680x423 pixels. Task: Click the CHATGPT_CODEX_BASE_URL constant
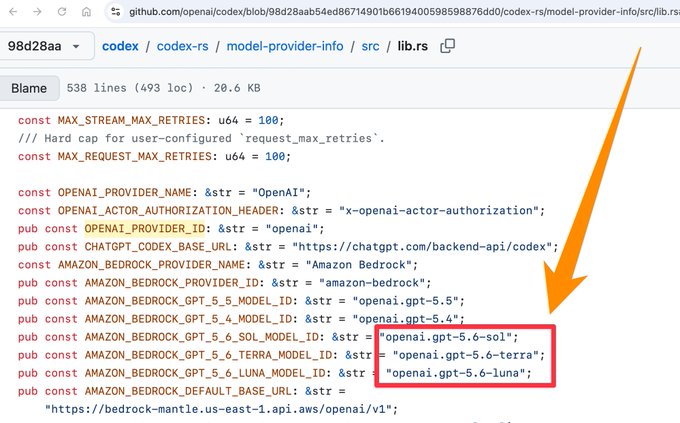158,246
